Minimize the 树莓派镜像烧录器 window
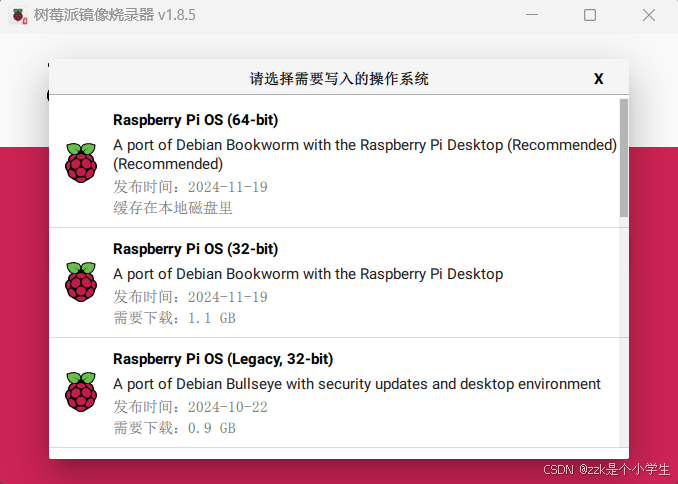This screenshot has height=484, width=678. [532, 15]
